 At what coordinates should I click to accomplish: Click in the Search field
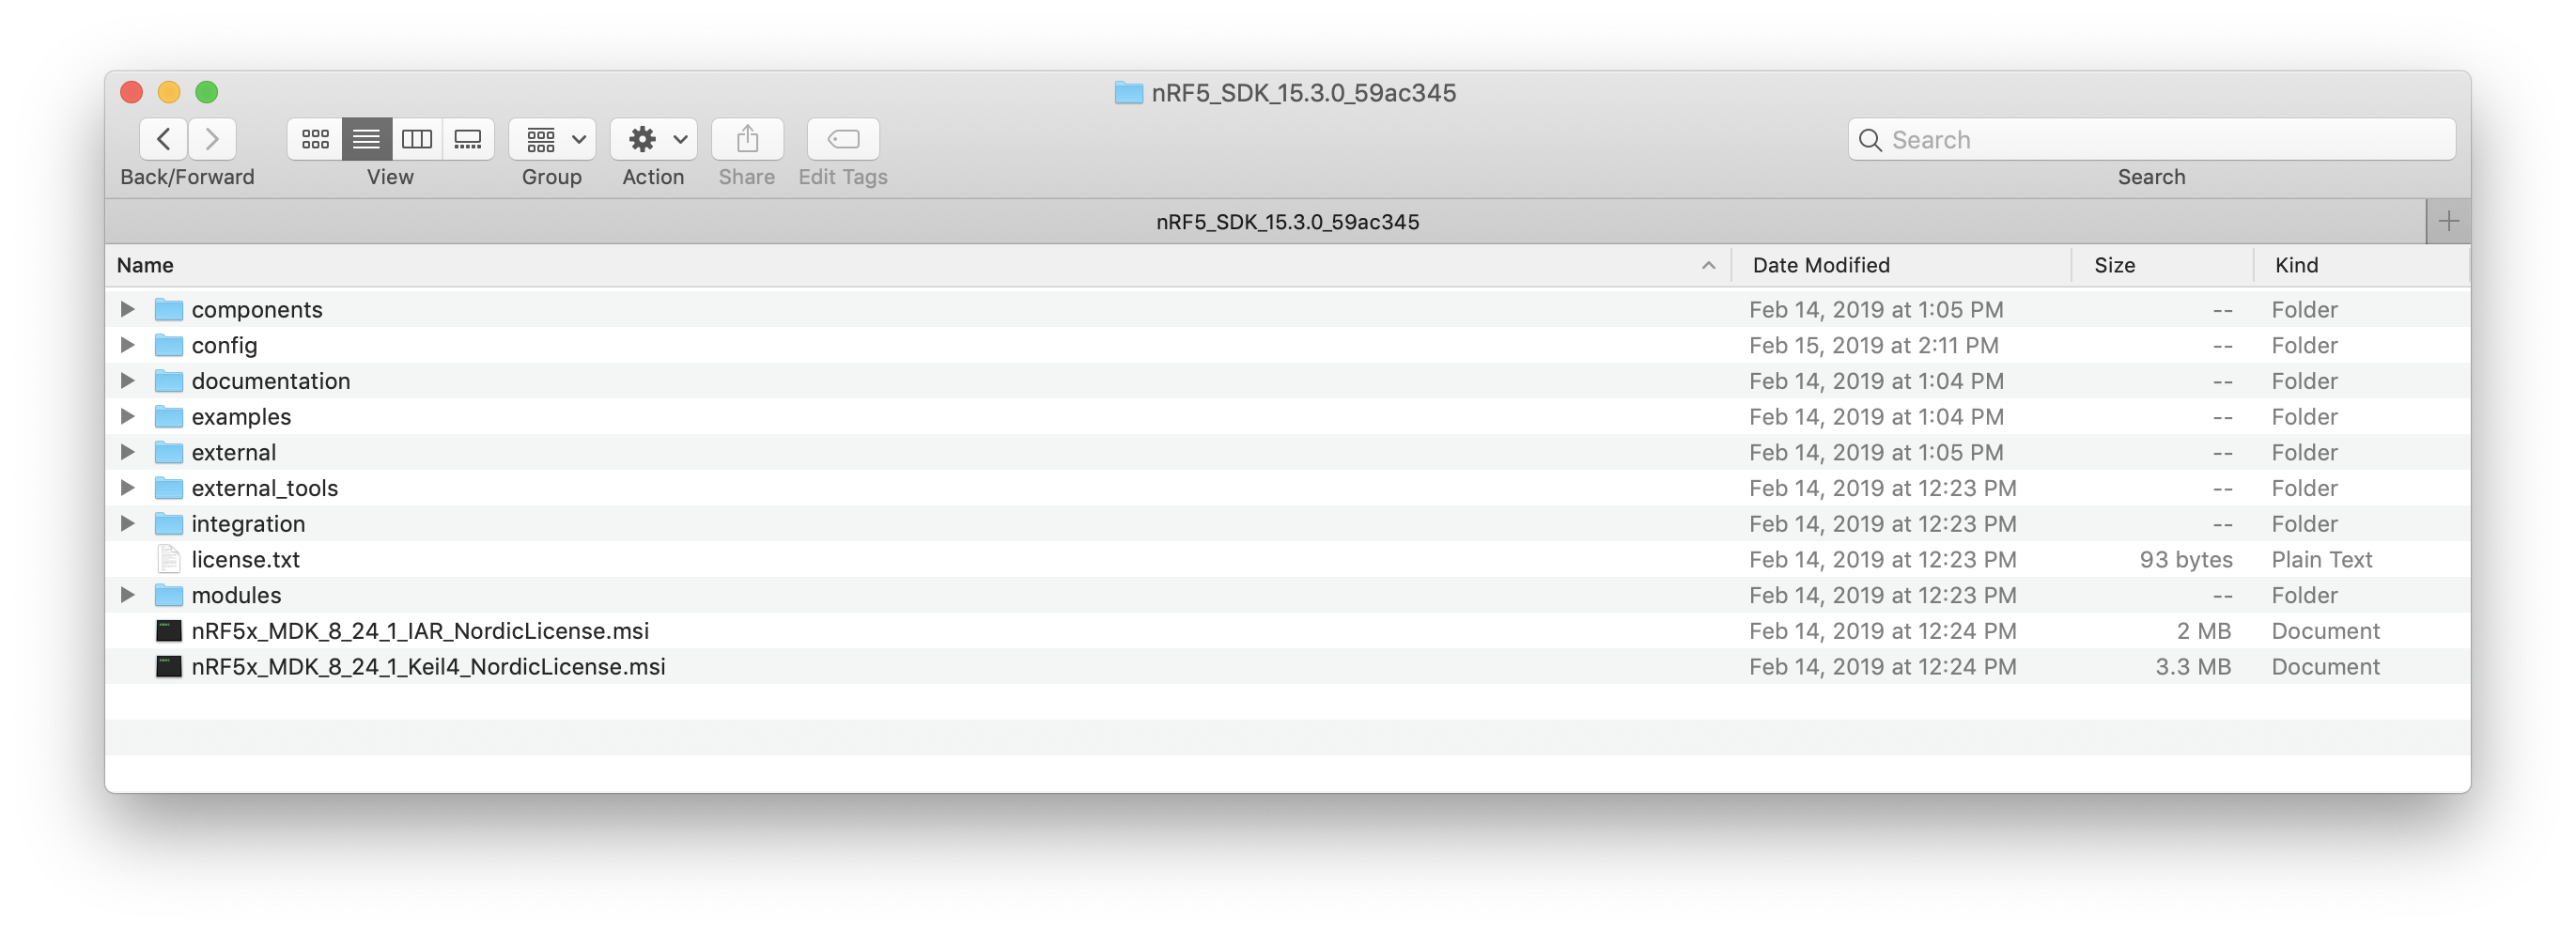pyautogui.click(x=2160, y=139)
